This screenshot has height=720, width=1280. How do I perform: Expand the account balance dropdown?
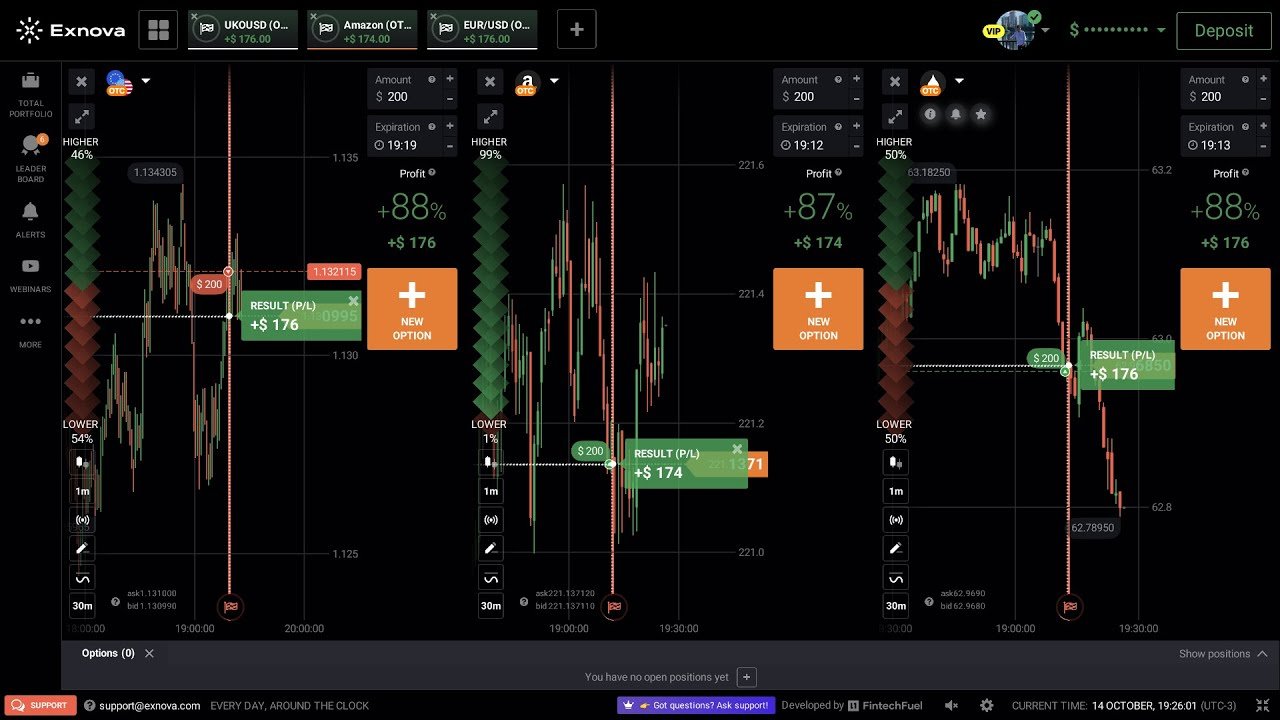(x=1161, y=30)
